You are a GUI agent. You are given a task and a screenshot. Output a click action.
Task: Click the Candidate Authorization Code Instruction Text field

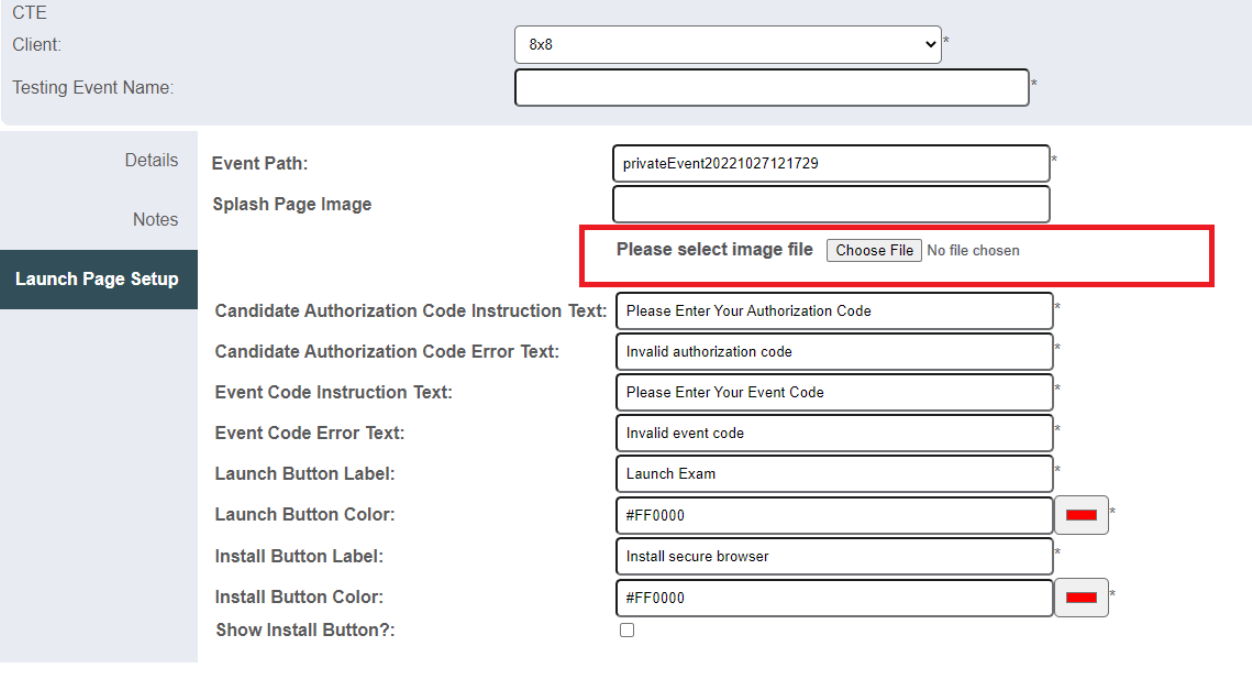coord(833,311)
